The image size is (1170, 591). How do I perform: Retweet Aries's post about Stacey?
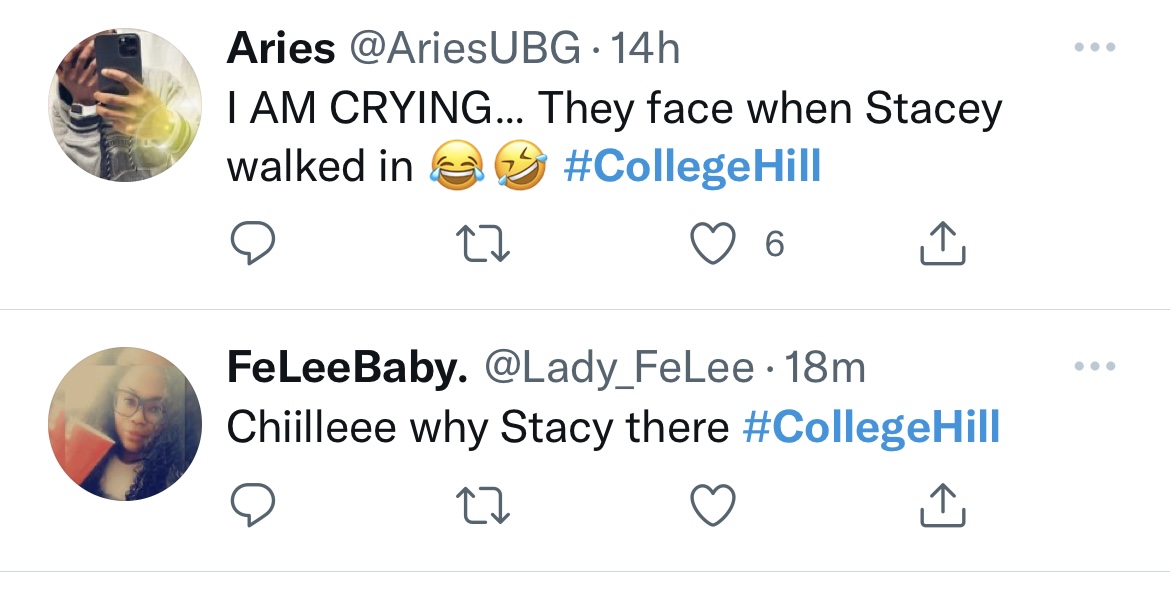pyautogui.click(x=482, y=240)
